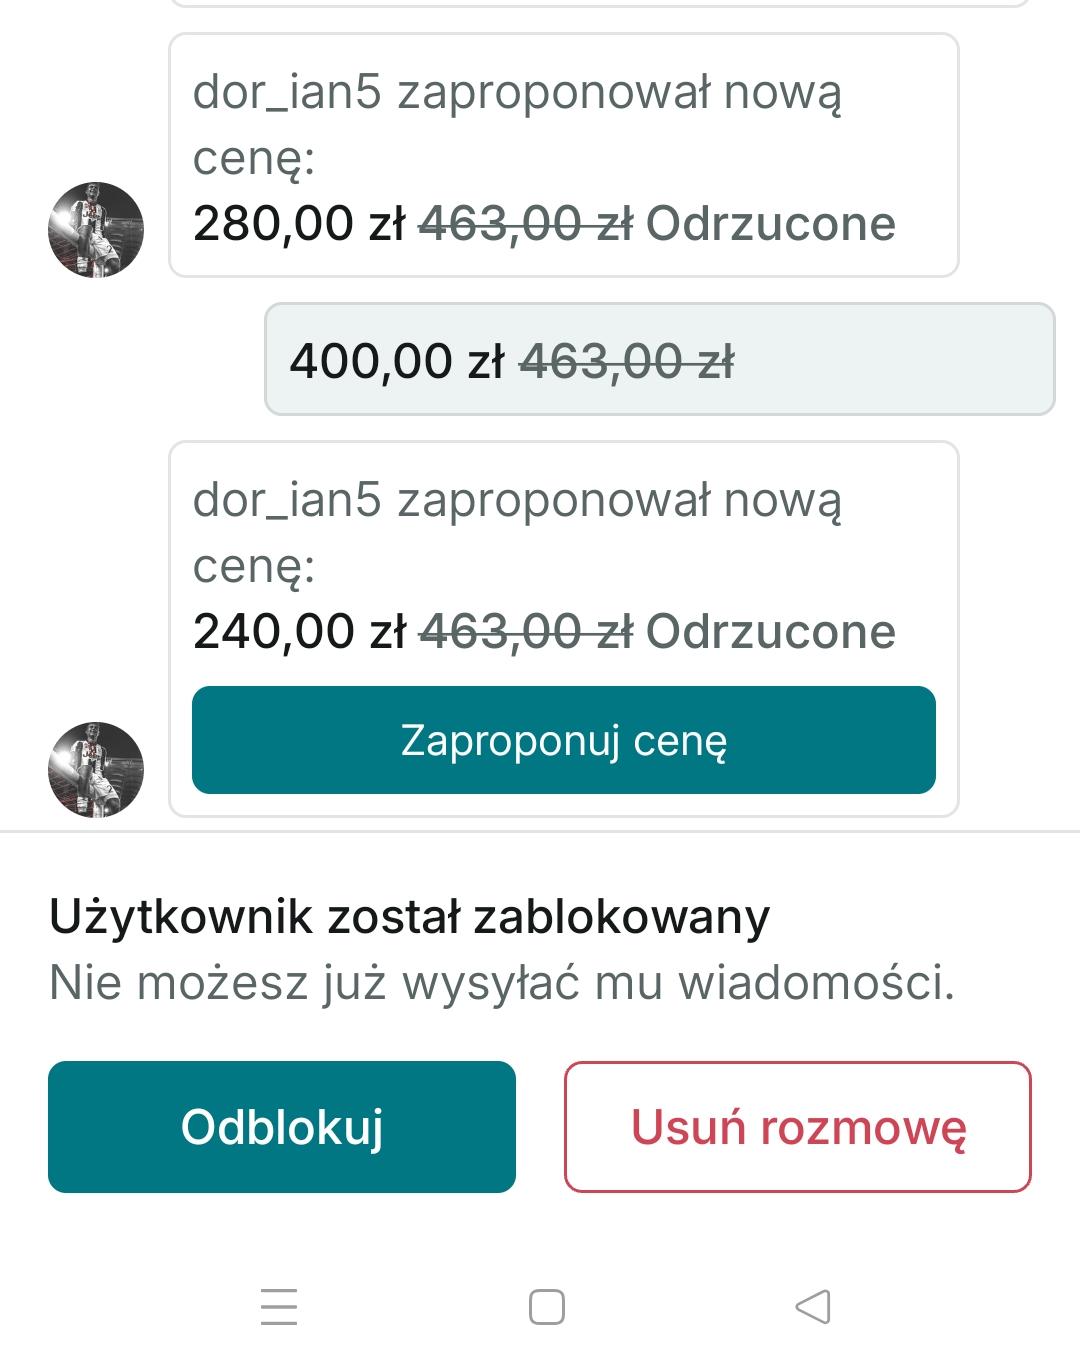Screen dimensions: 1080x1372
Task: Tap dor_ian5 username in the 240,00 zł message
Action: click(287, 500)
